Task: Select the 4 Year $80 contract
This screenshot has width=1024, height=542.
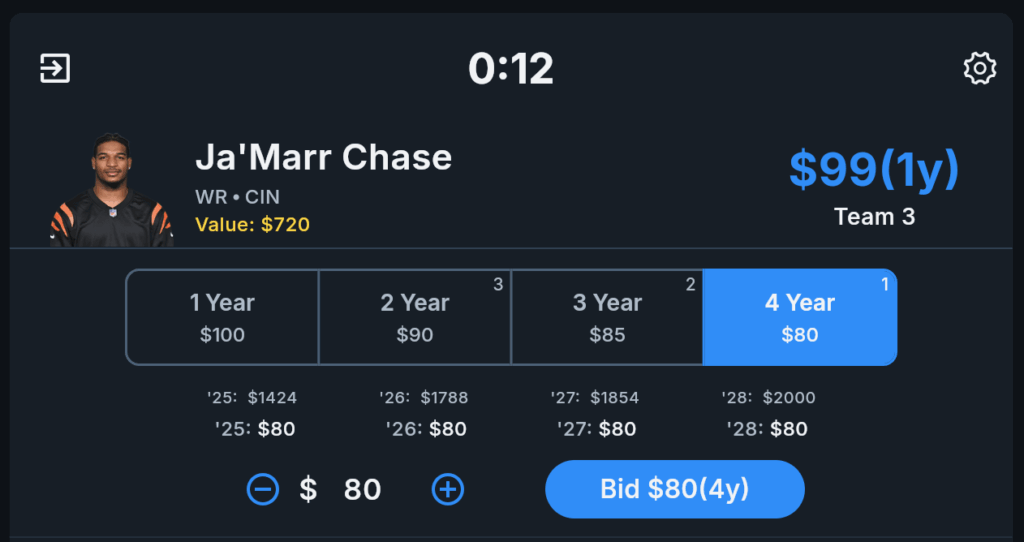Action: coord(800,317)
